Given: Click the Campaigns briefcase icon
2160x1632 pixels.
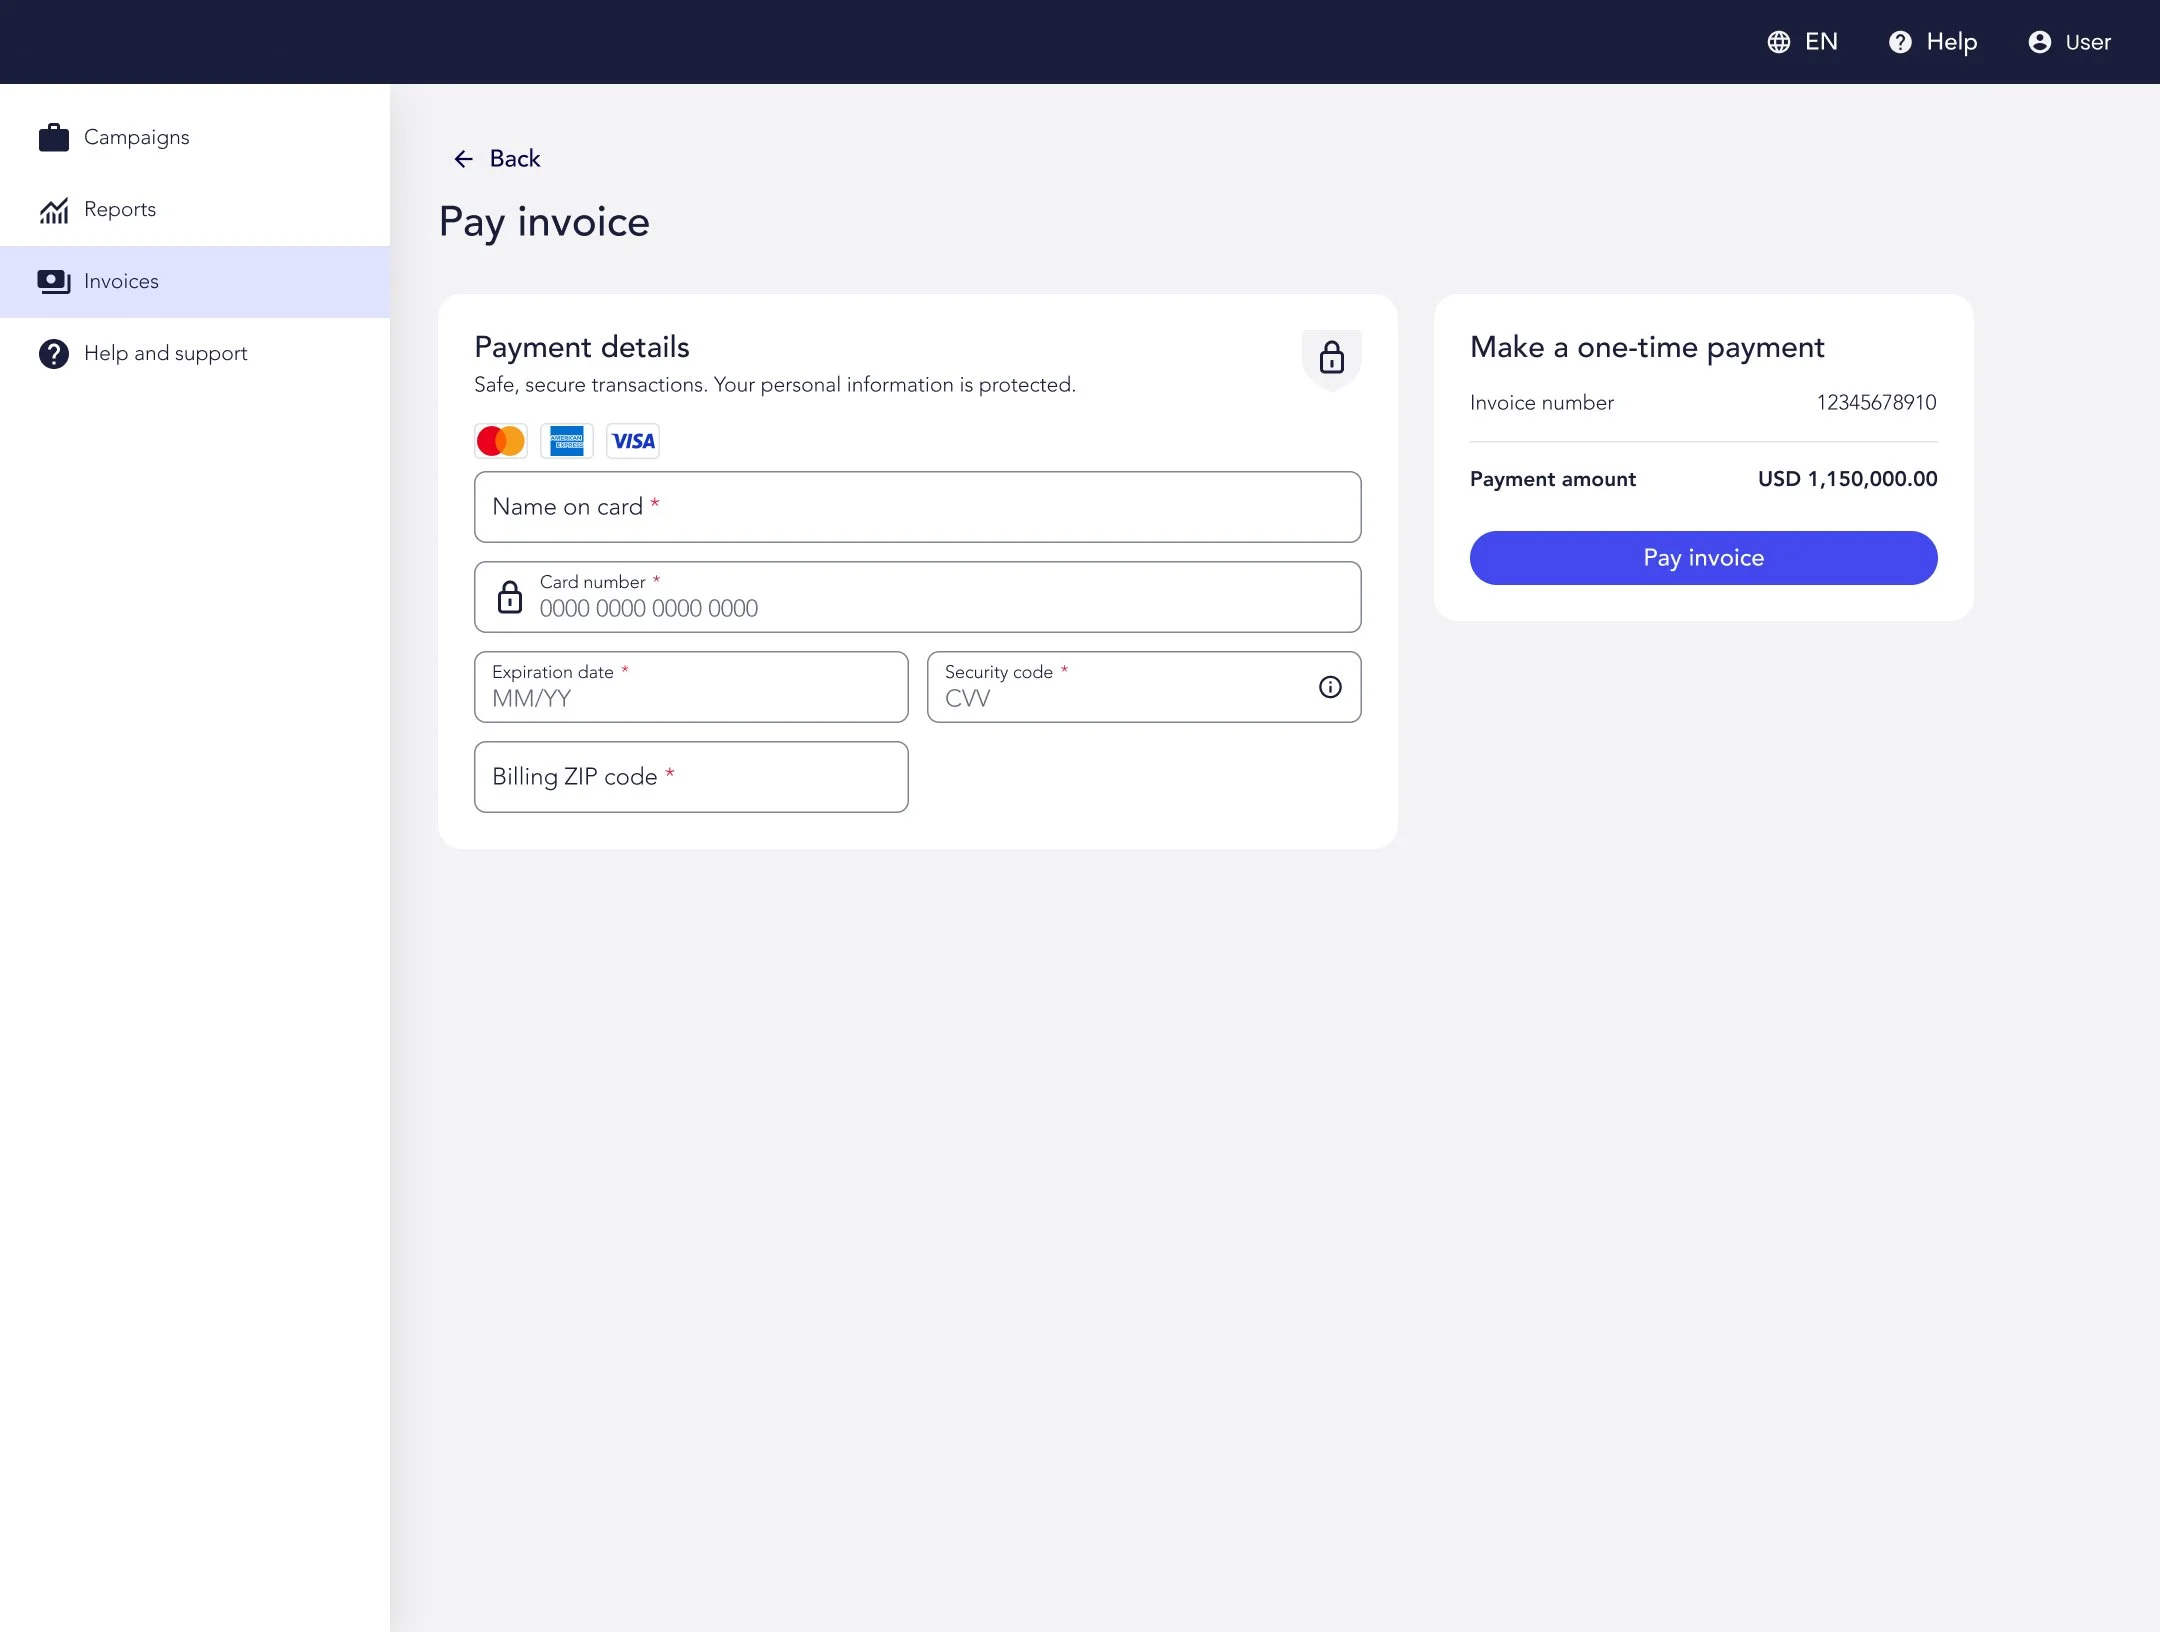Looking at the screenshot, I should click(54, 137).
